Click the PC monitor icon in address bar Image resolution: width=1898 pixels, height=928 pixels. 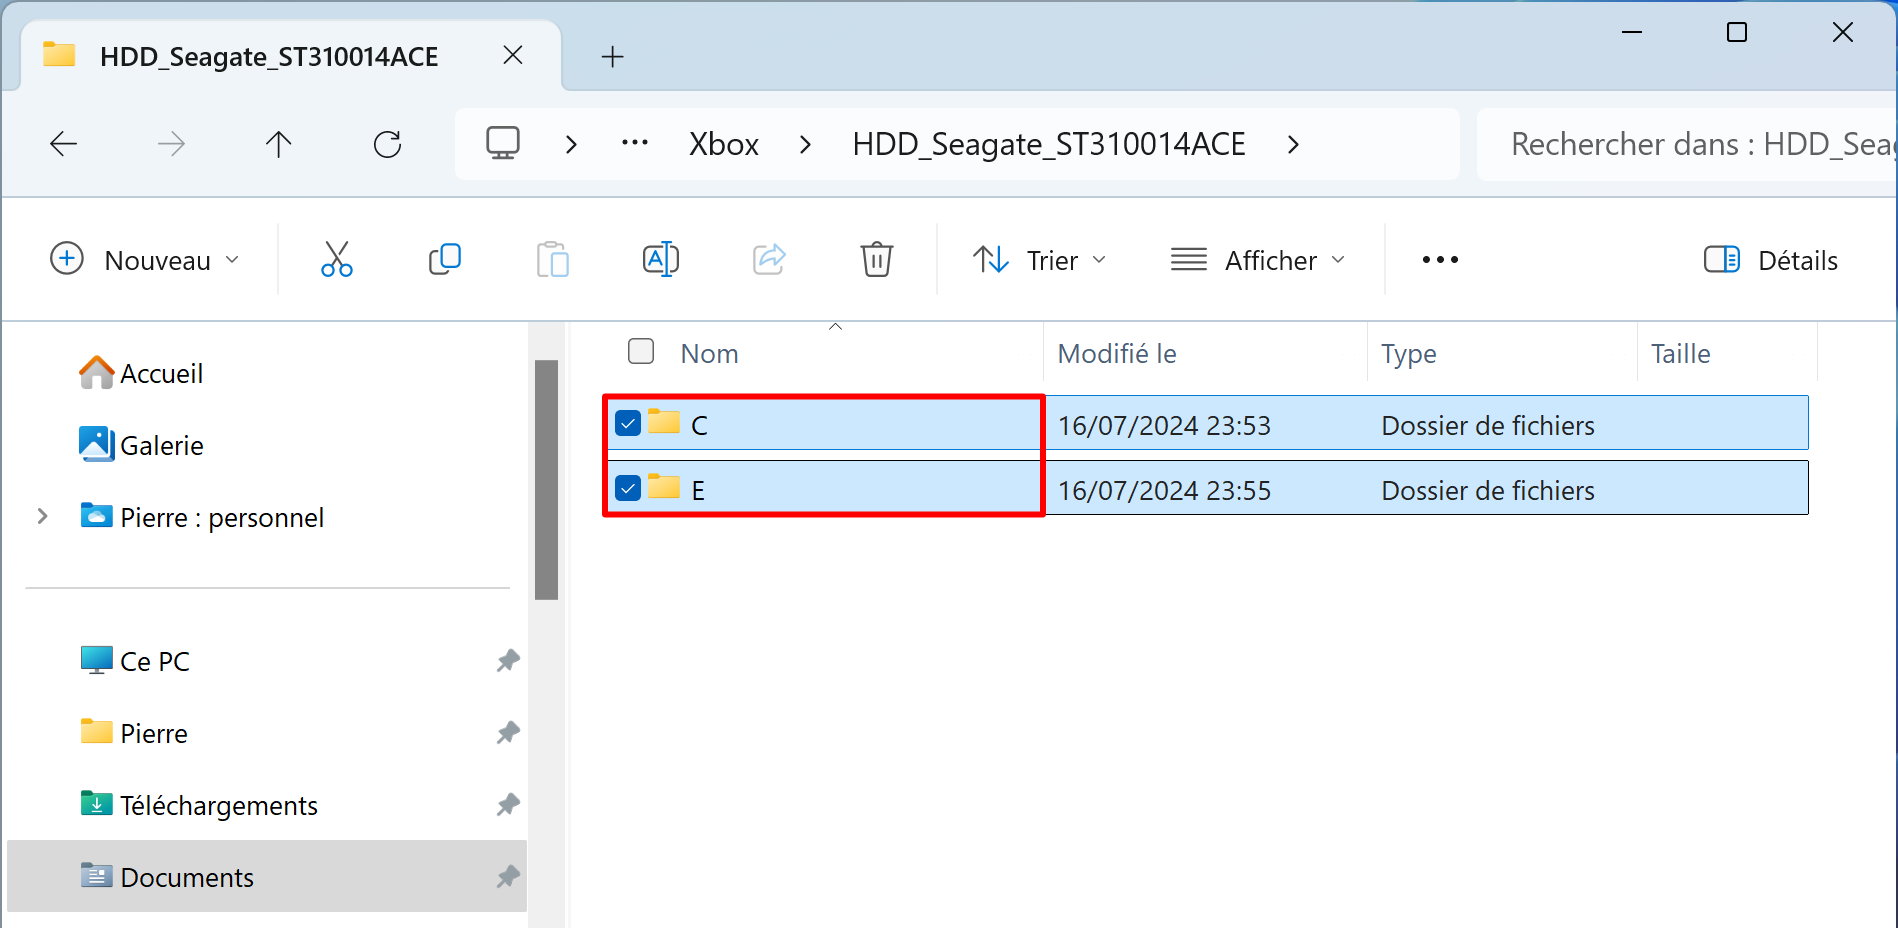click(x=503, y=143)
